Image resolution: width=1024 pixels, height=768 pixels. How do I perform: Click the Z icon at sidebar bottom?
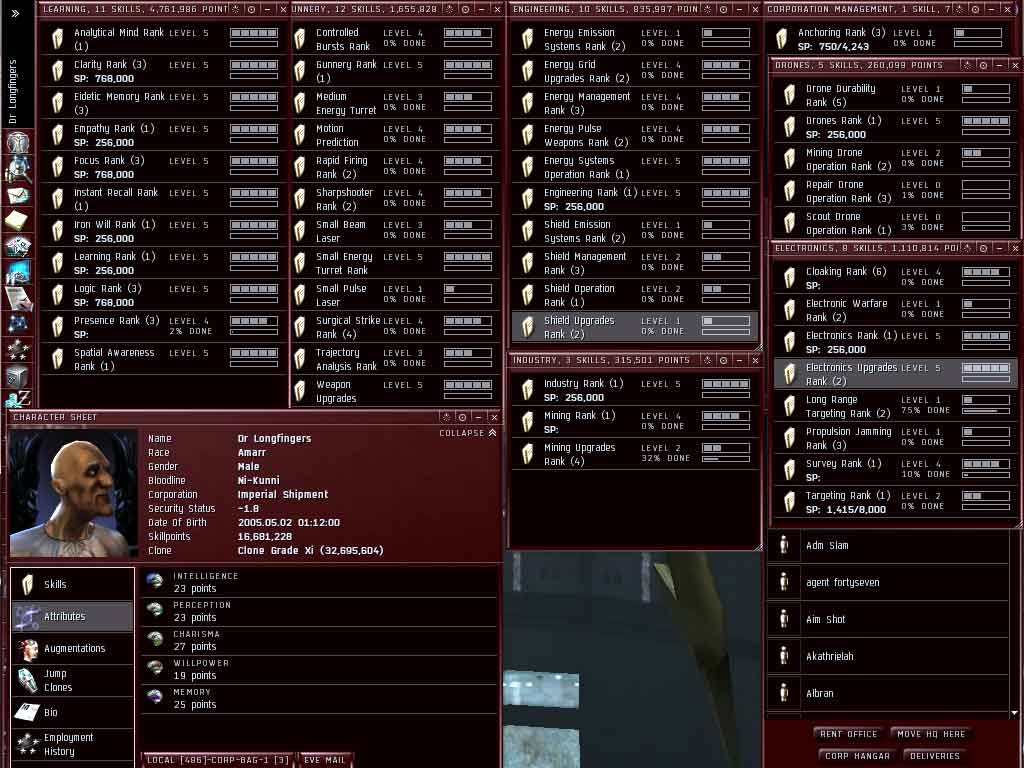18,398
